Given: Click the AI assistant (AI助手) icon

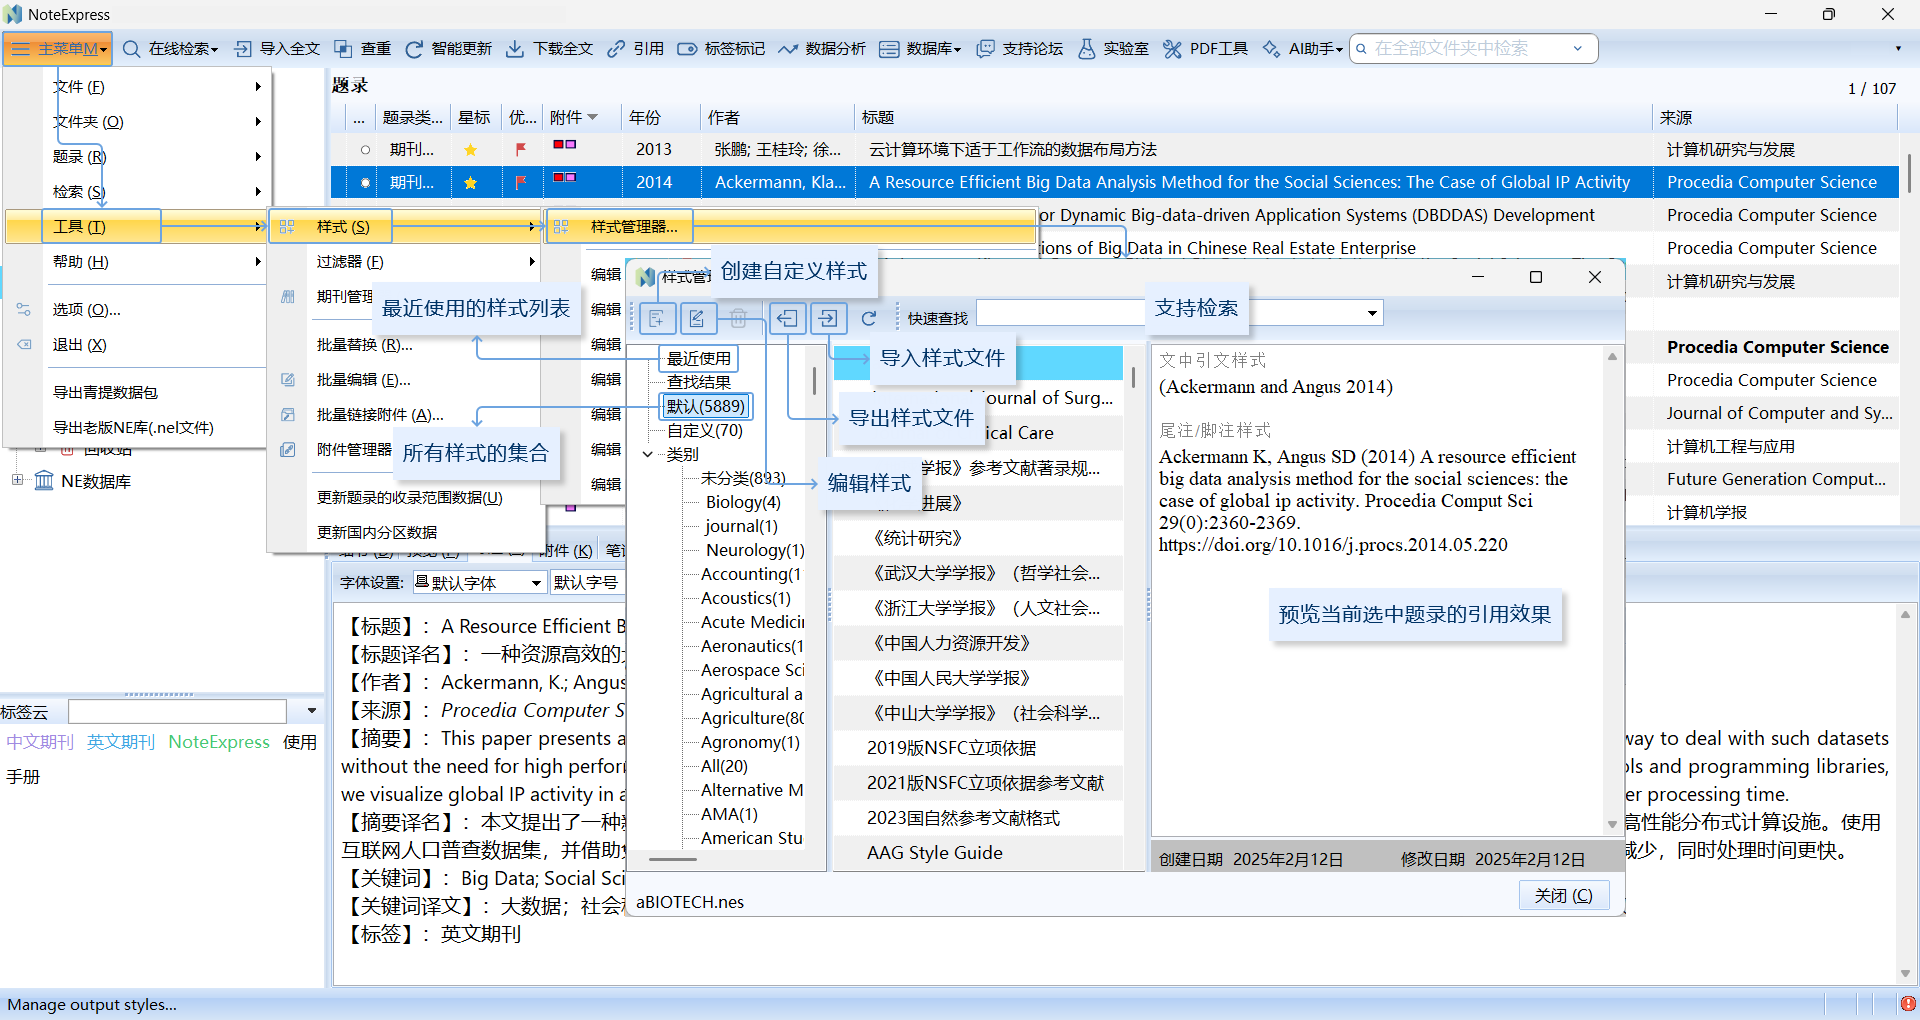Looking at the screenshot, I should pyautogui.click(x=1271, y=49).
